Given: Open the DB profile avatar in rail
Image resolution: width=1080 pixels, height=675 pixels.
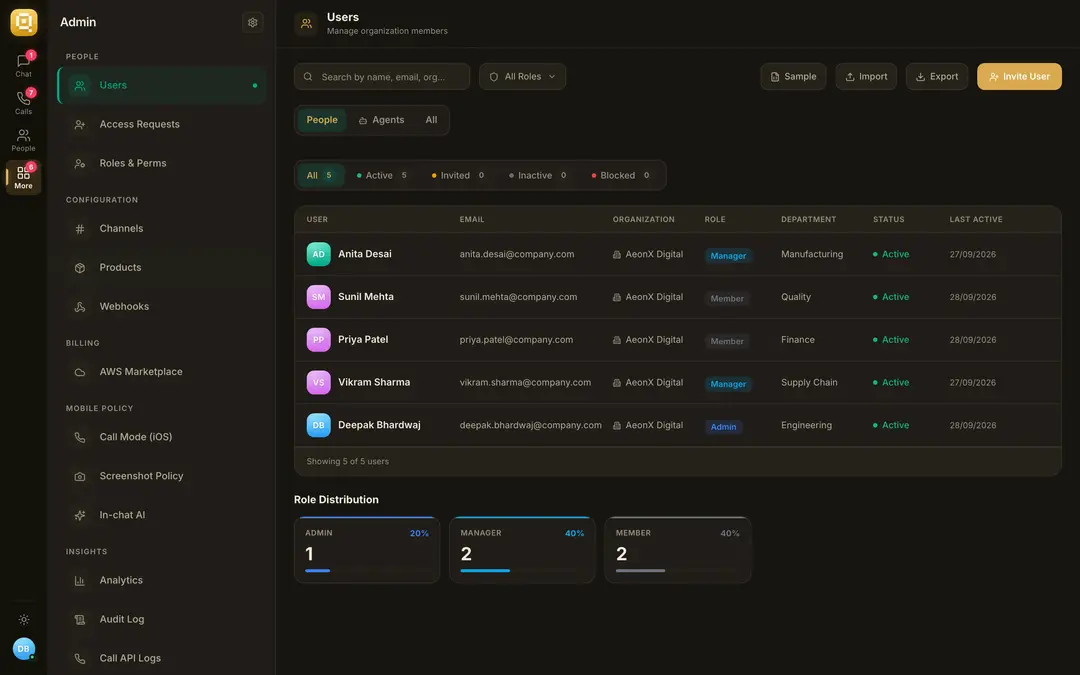Looking at the screenshot, I should coord(23,648).
